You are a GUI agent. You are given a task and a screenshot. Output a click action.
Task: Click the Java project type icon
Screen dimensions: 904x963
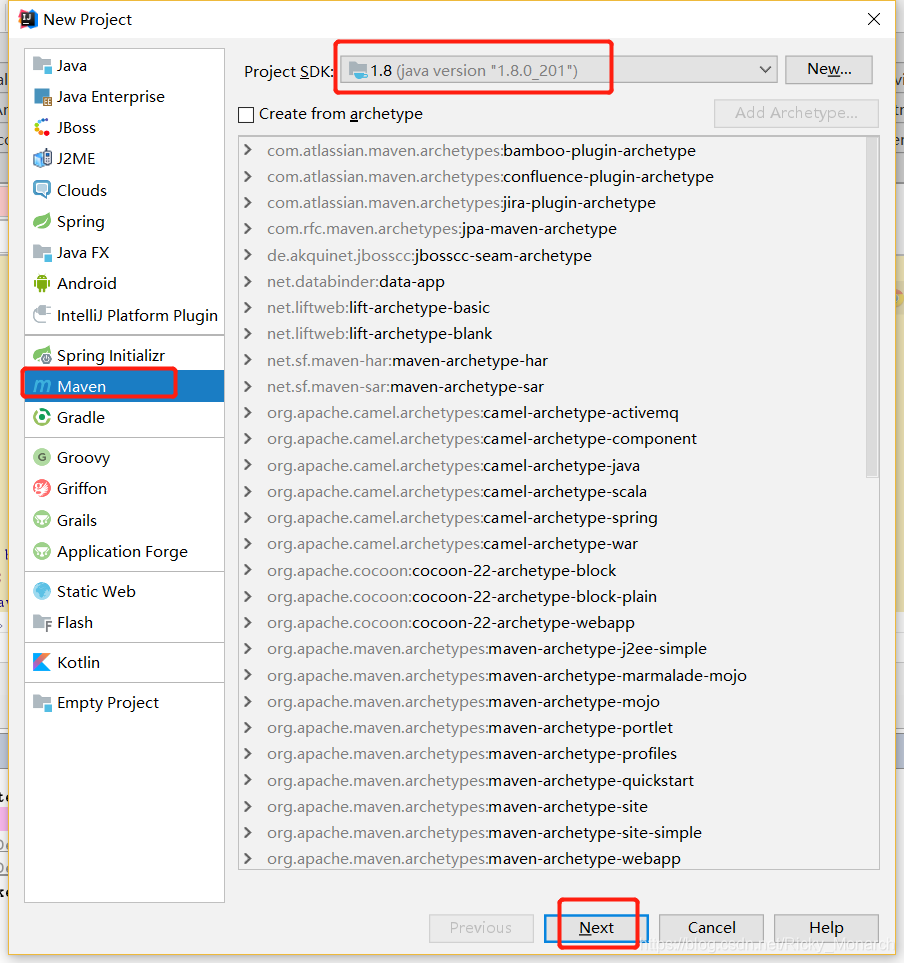42,65
